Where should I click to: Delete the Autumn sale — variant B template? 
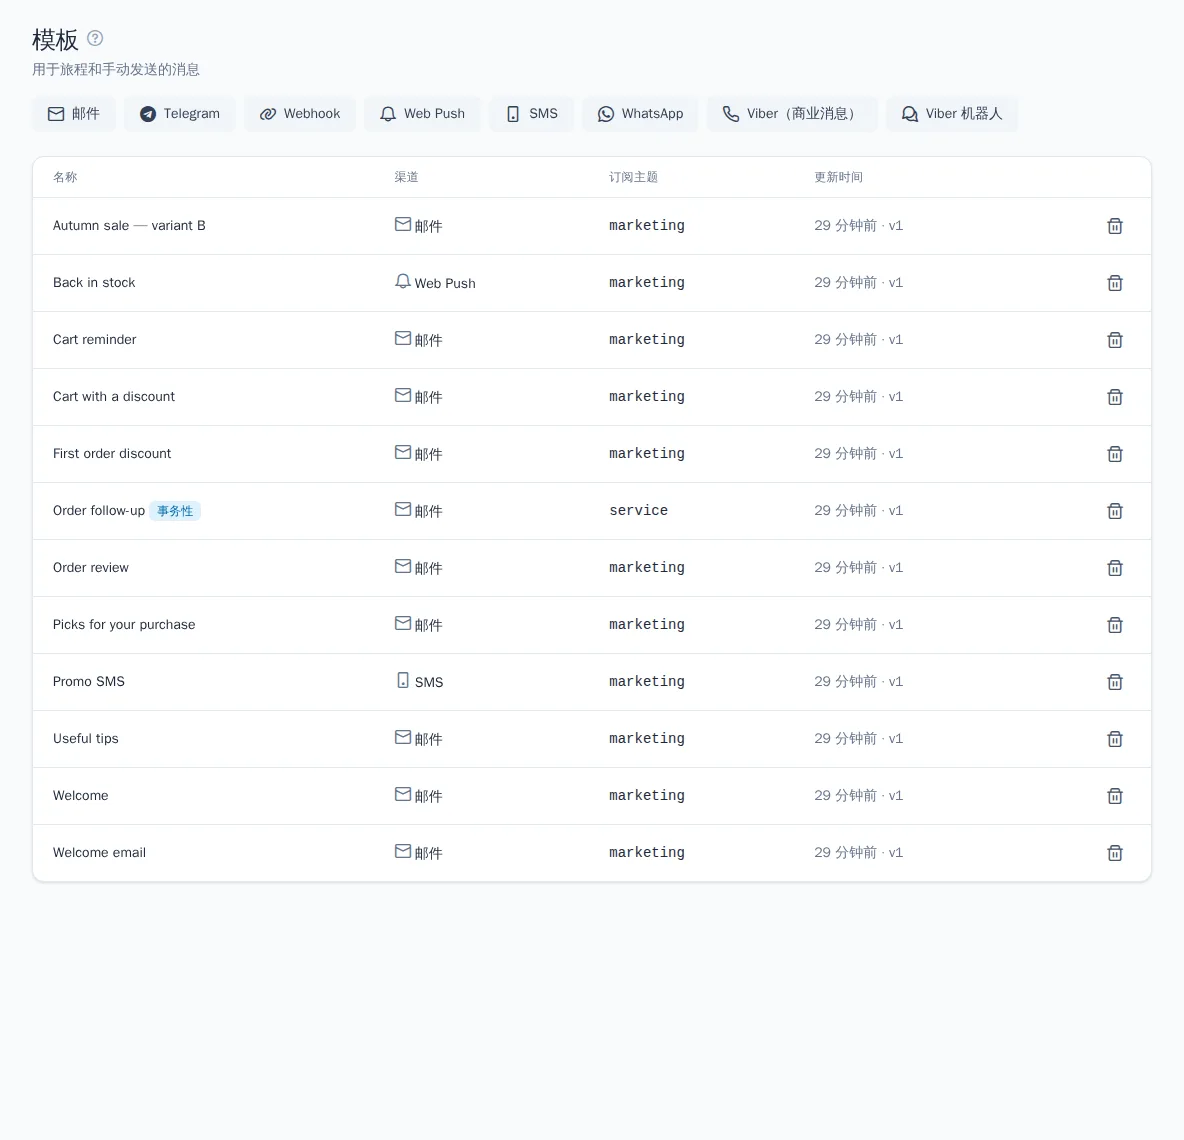pyautogui.click(x=1115, y=226)
